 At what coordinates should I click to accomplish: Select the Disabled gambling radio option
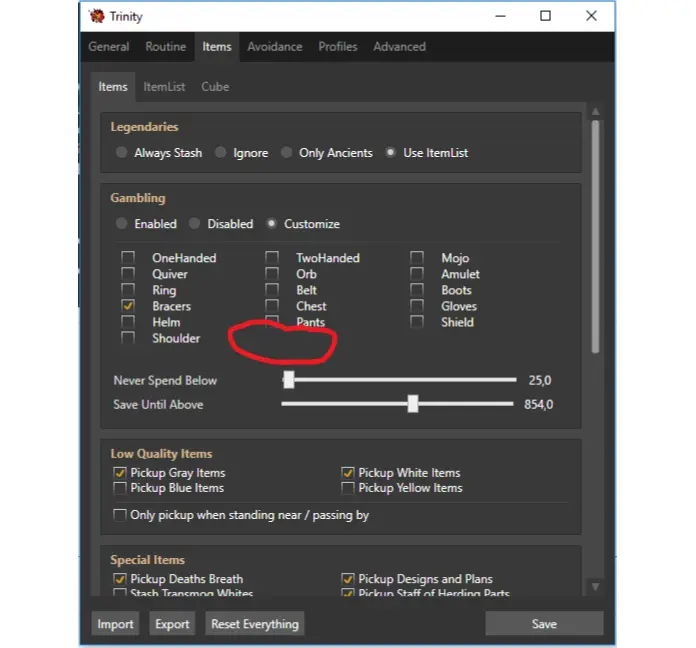(x=195, y=224)
